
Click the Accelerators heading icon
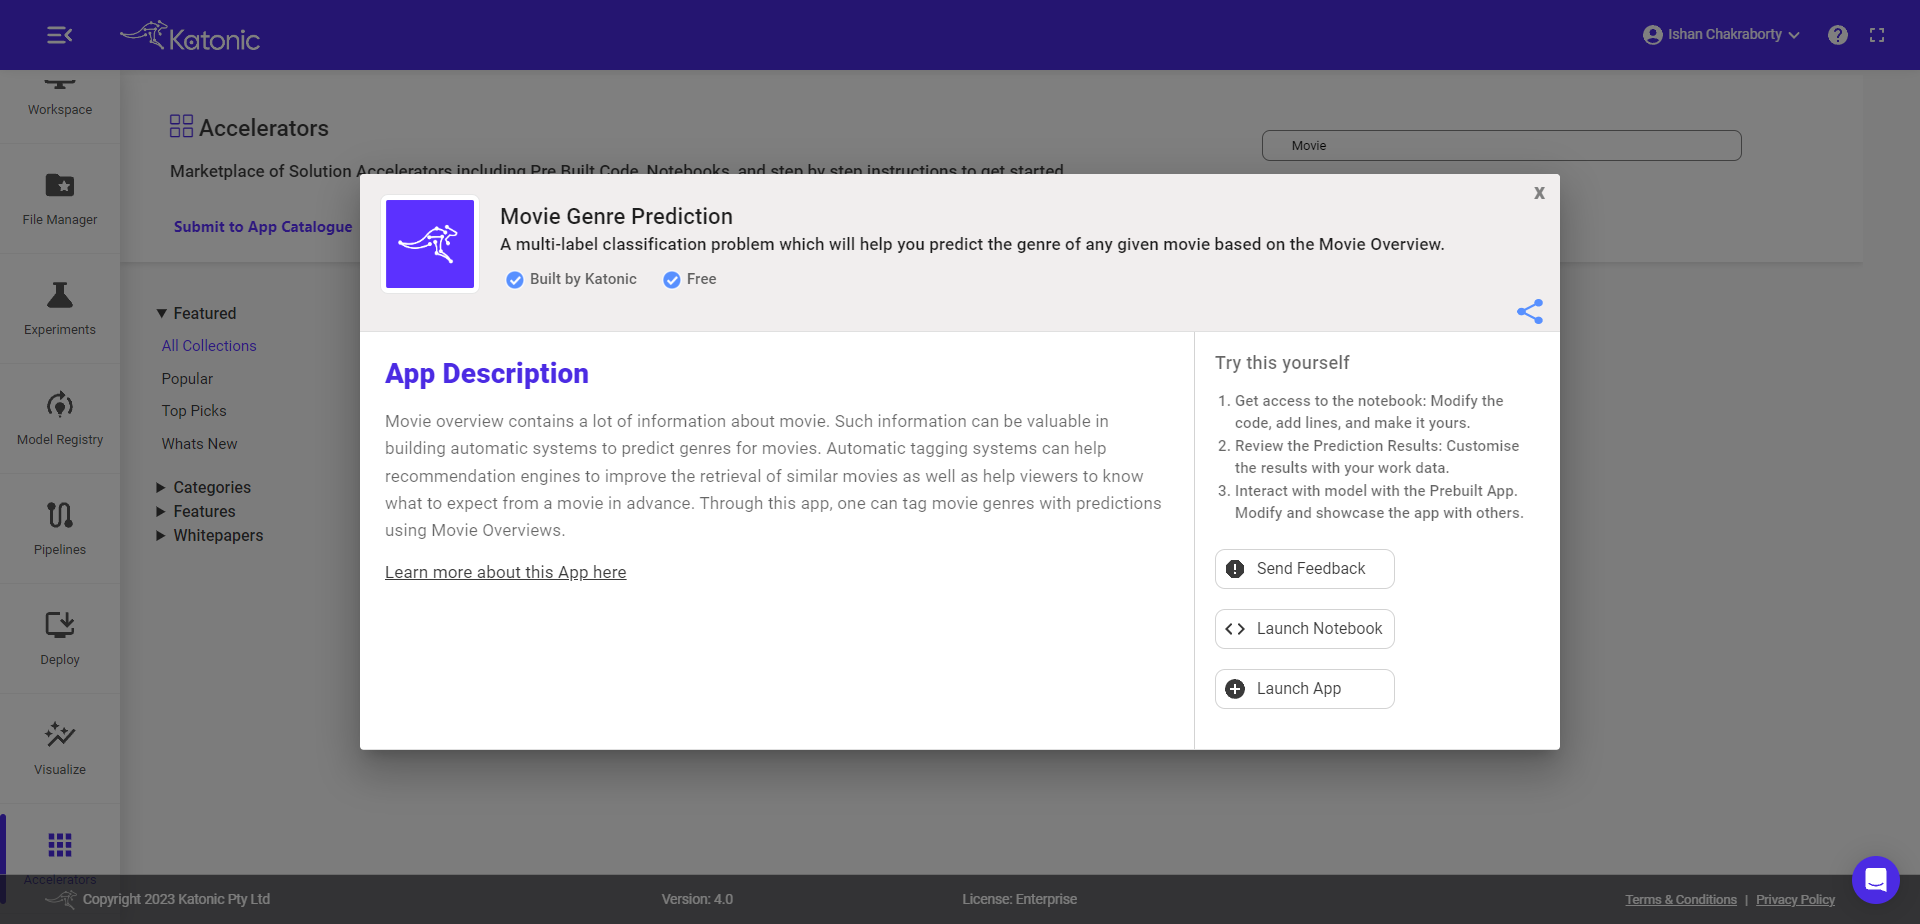[x=181, y=126]
